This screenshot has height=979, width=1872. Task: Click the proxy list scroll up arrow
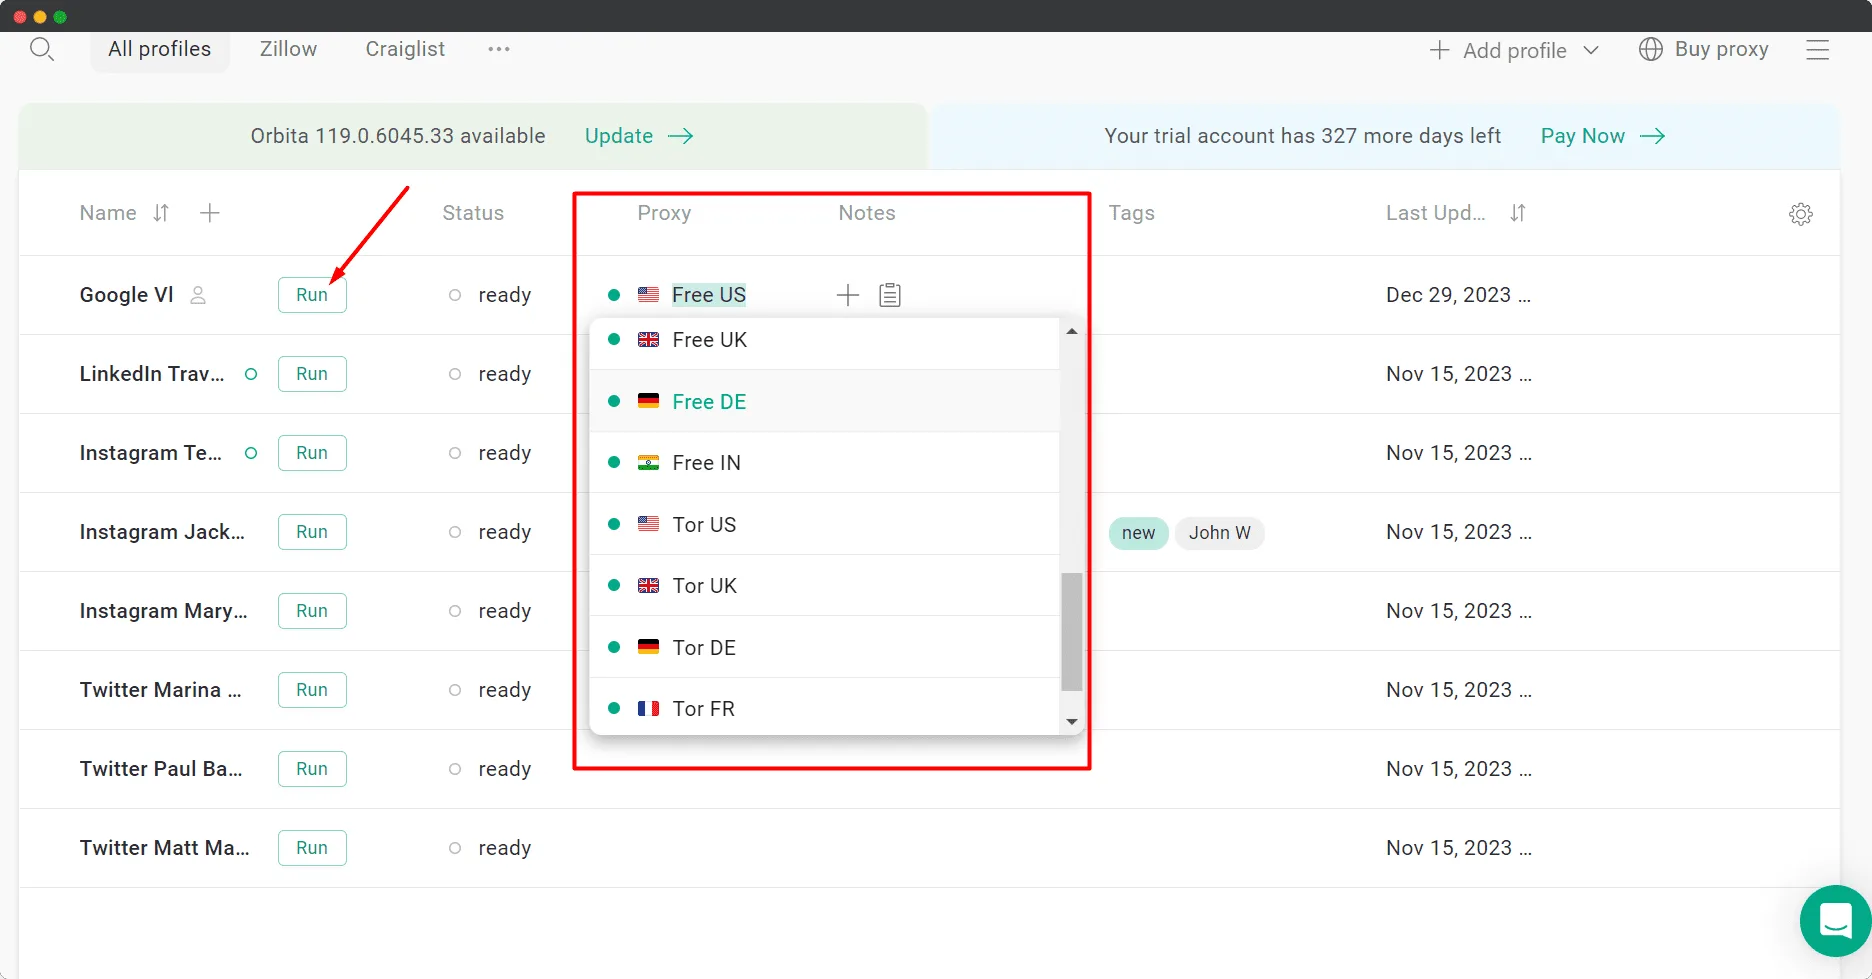[x=1071, y=331]
